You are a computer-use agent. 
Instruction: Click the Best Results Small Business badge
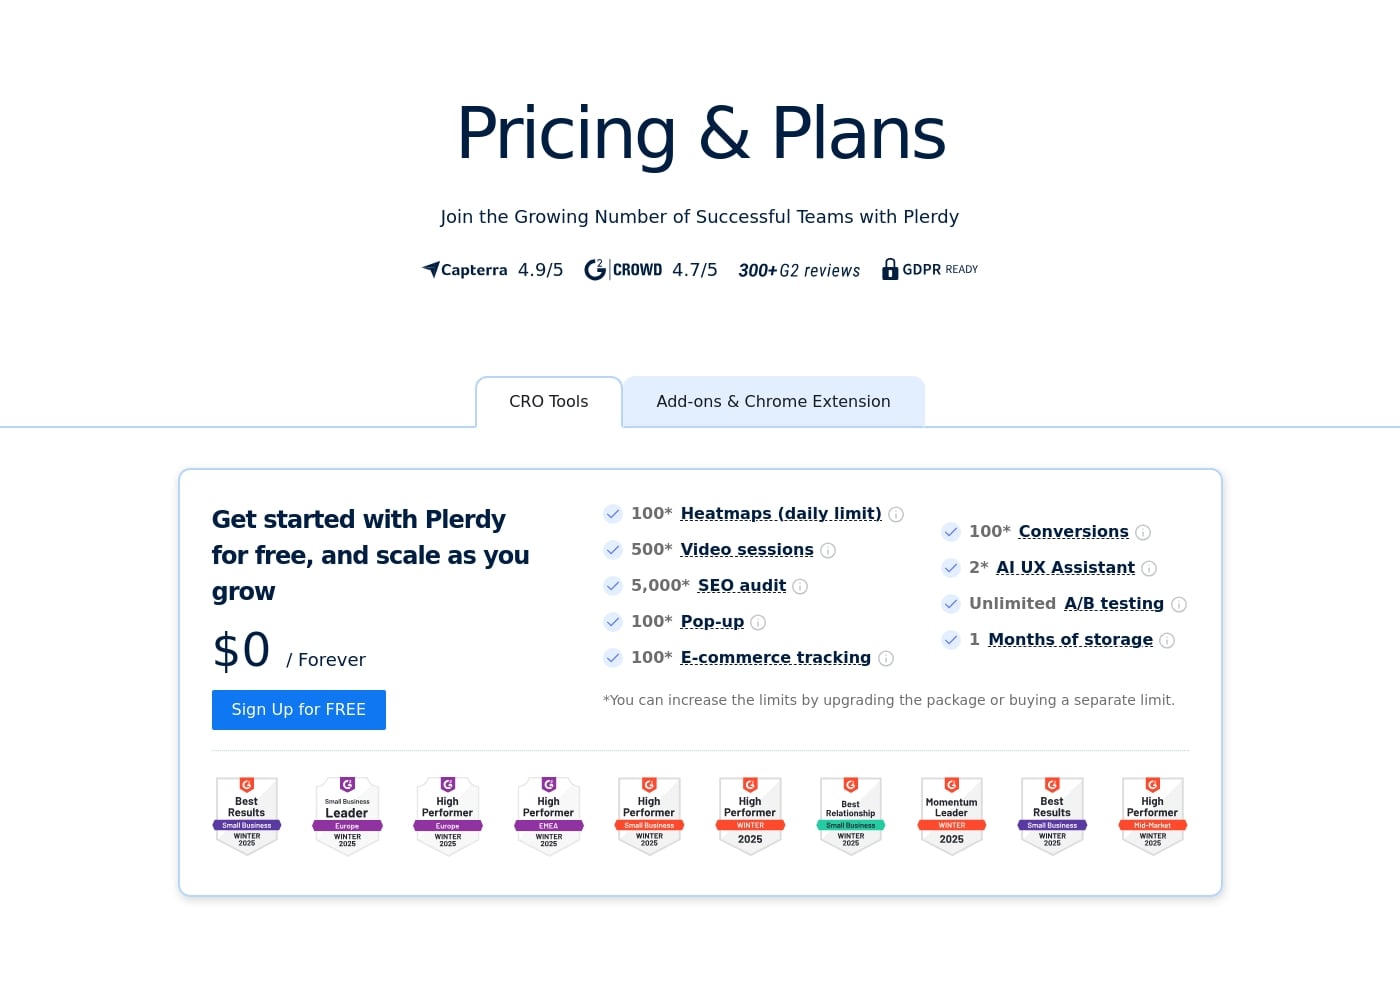pyautogui.click(x=246, y=815)
